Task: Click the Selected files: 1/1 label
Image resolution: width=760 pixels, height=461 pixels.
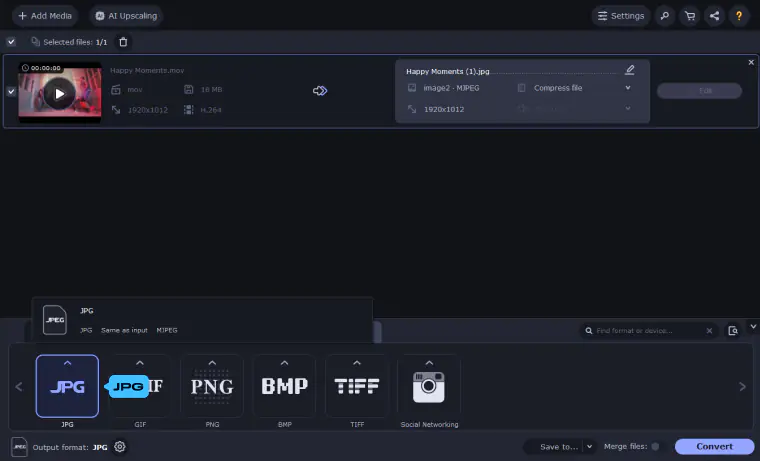Action: pos(75,42)
